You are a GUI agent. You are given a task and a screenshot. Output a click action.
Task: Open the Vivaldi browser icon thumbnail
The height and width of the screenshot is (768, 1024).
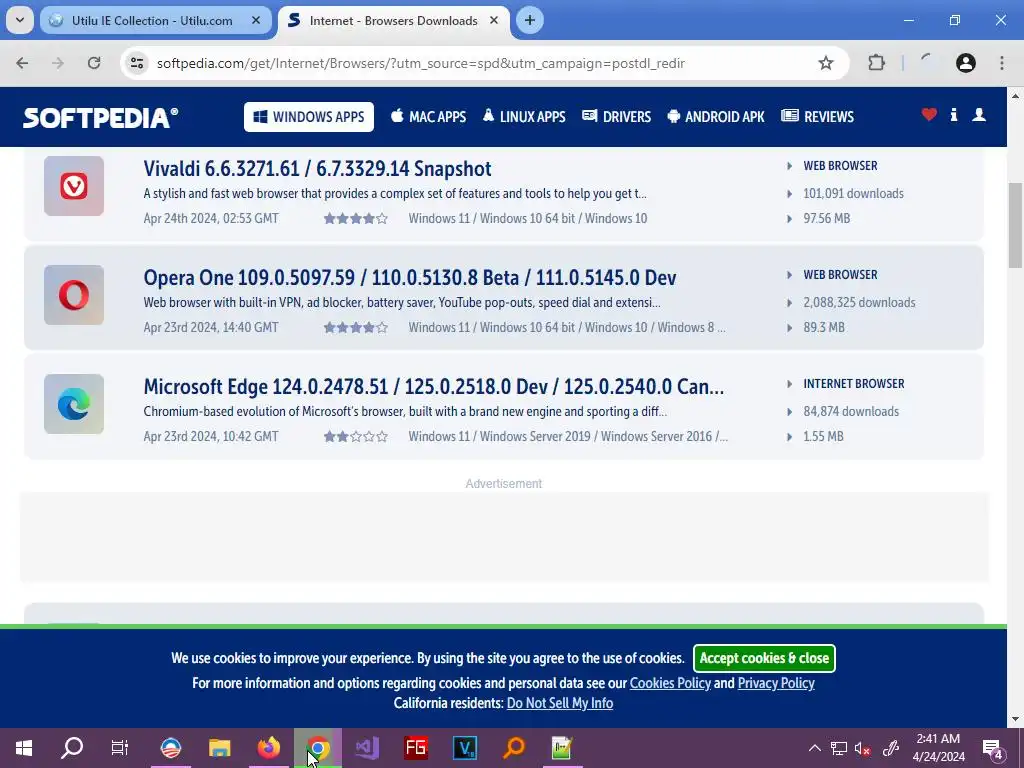(74, 186)
